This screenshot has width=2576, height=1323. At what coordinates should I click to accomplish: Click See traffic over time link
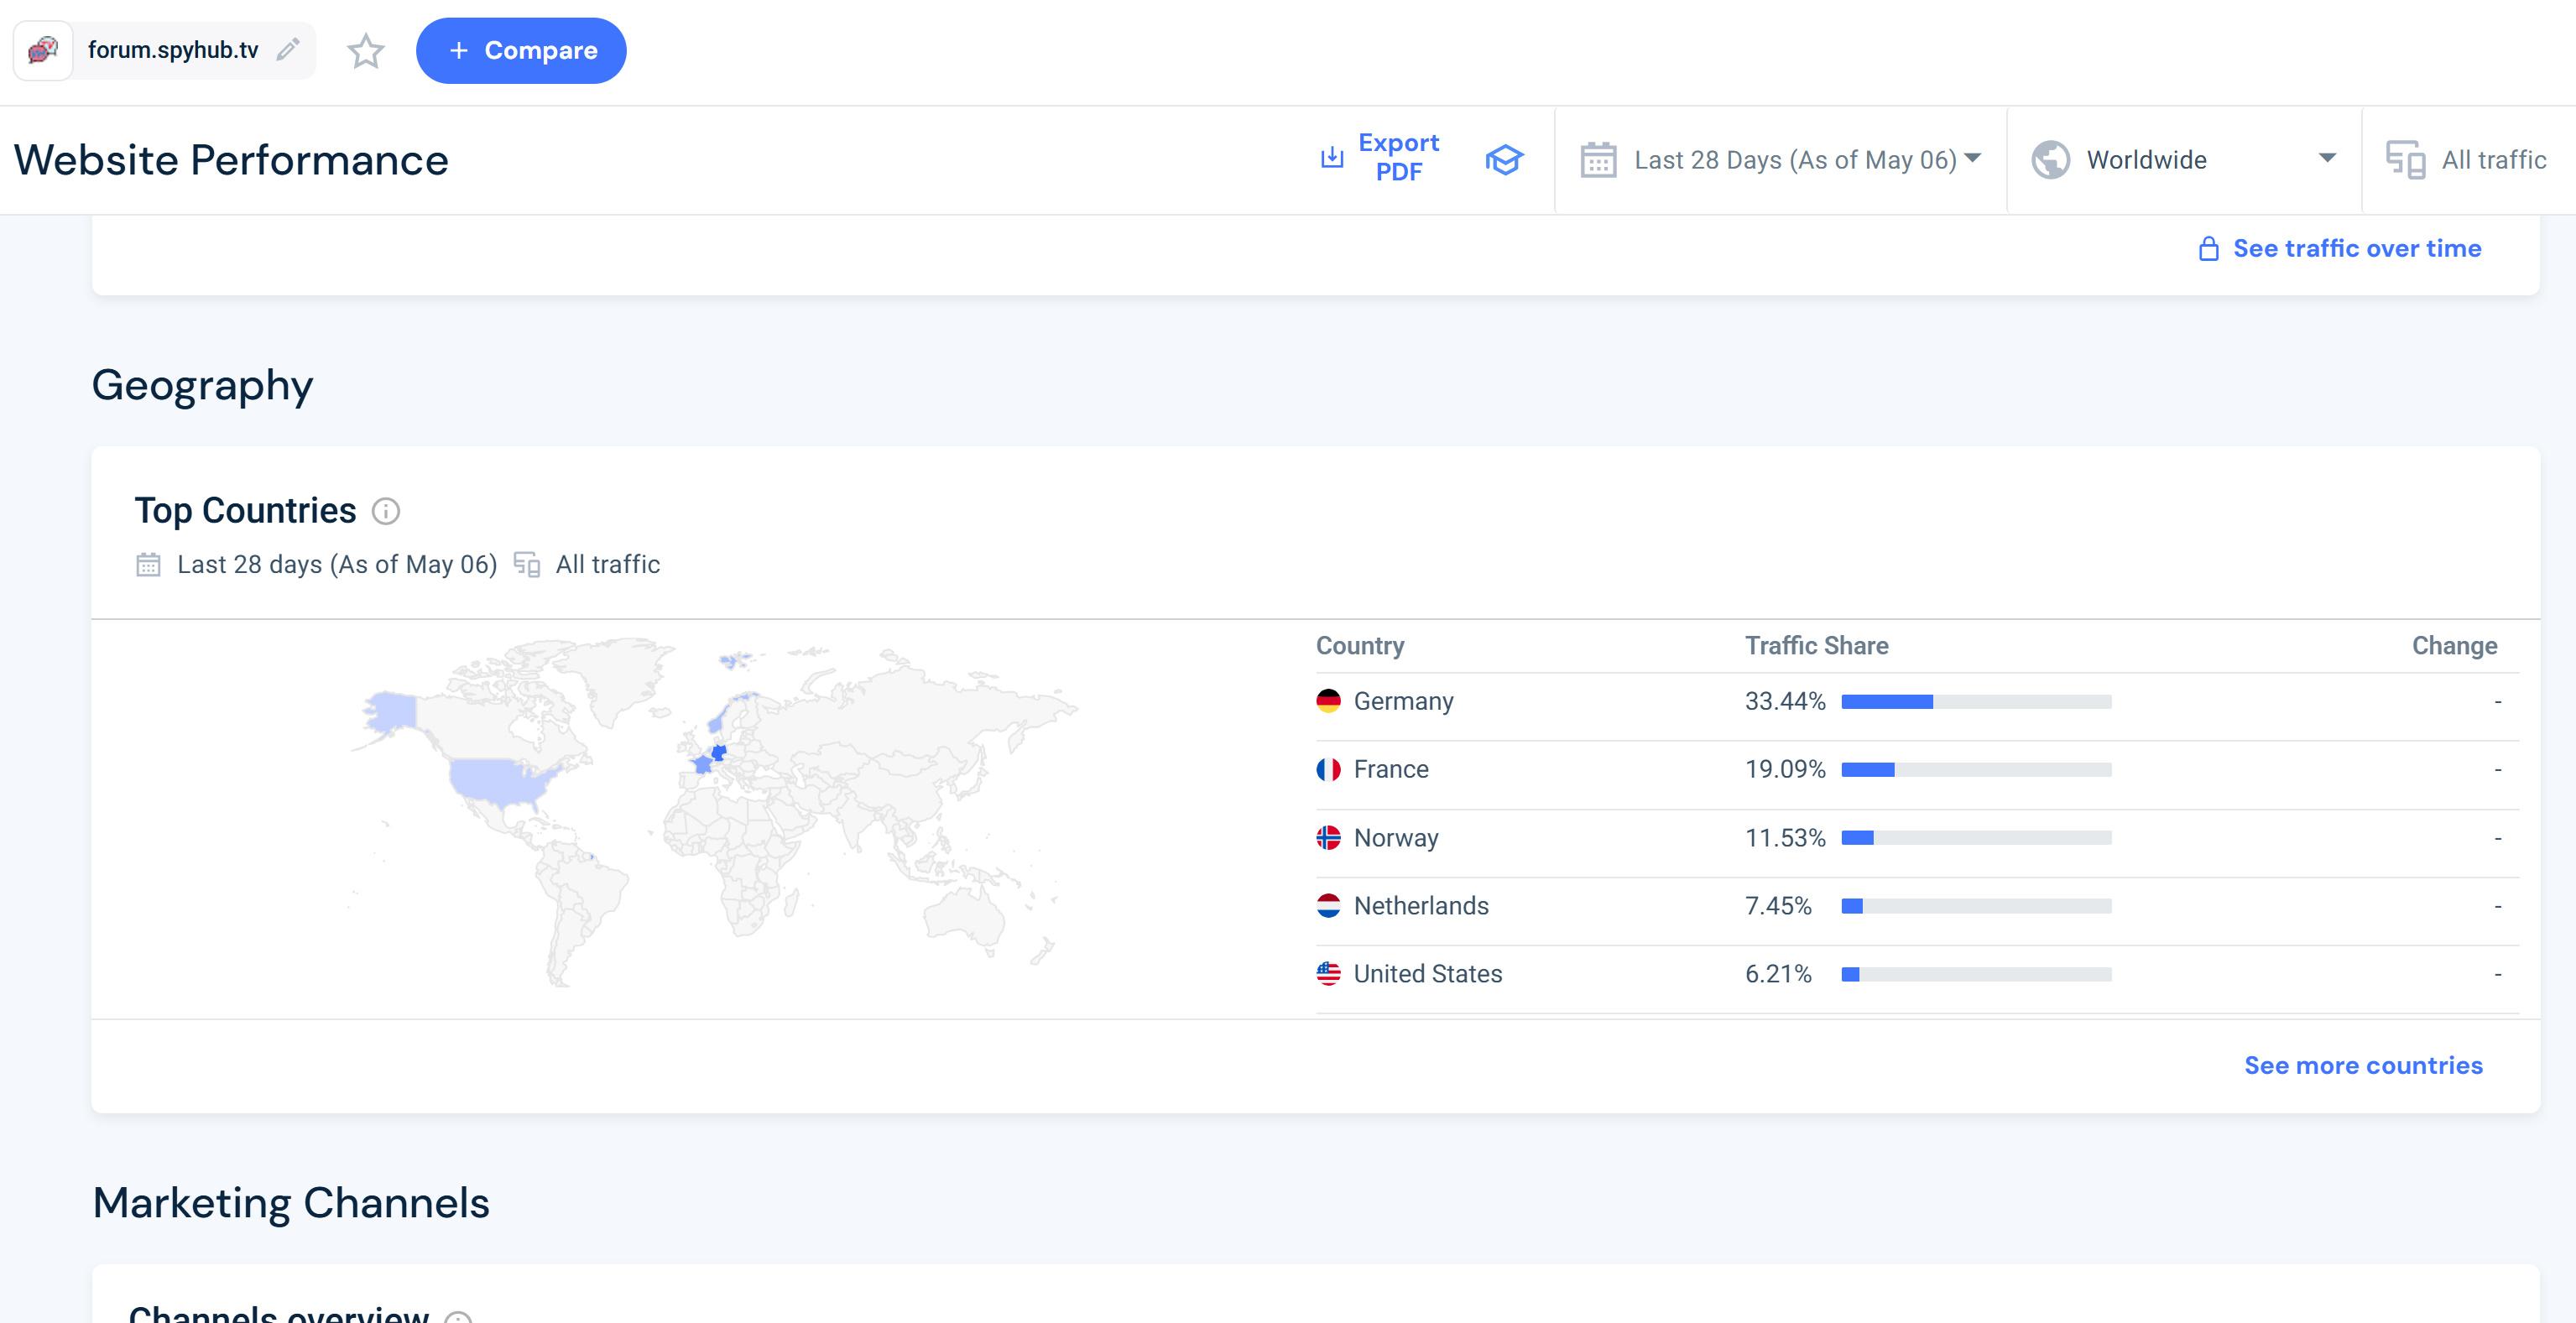coord(2356,248)
